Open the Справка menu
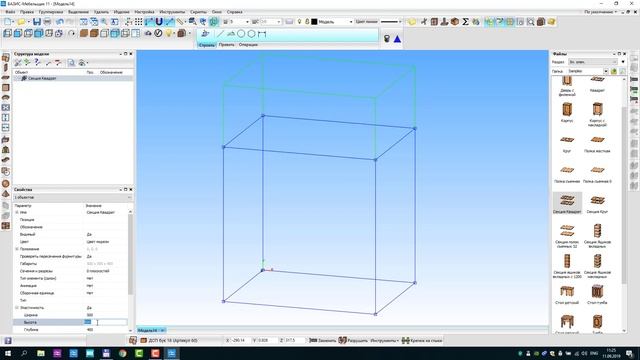Image resolution: width=640 pixels, height=360 pixels. point(234,12)
